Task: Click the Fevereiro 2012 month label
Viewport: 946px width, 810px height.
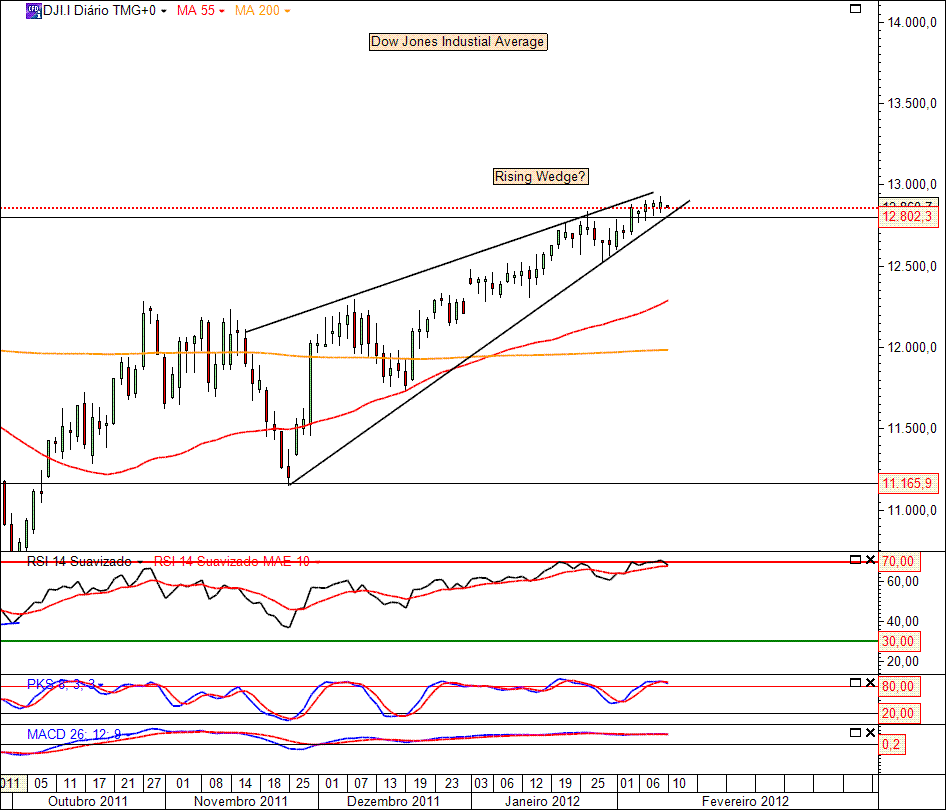Action: 745,802
